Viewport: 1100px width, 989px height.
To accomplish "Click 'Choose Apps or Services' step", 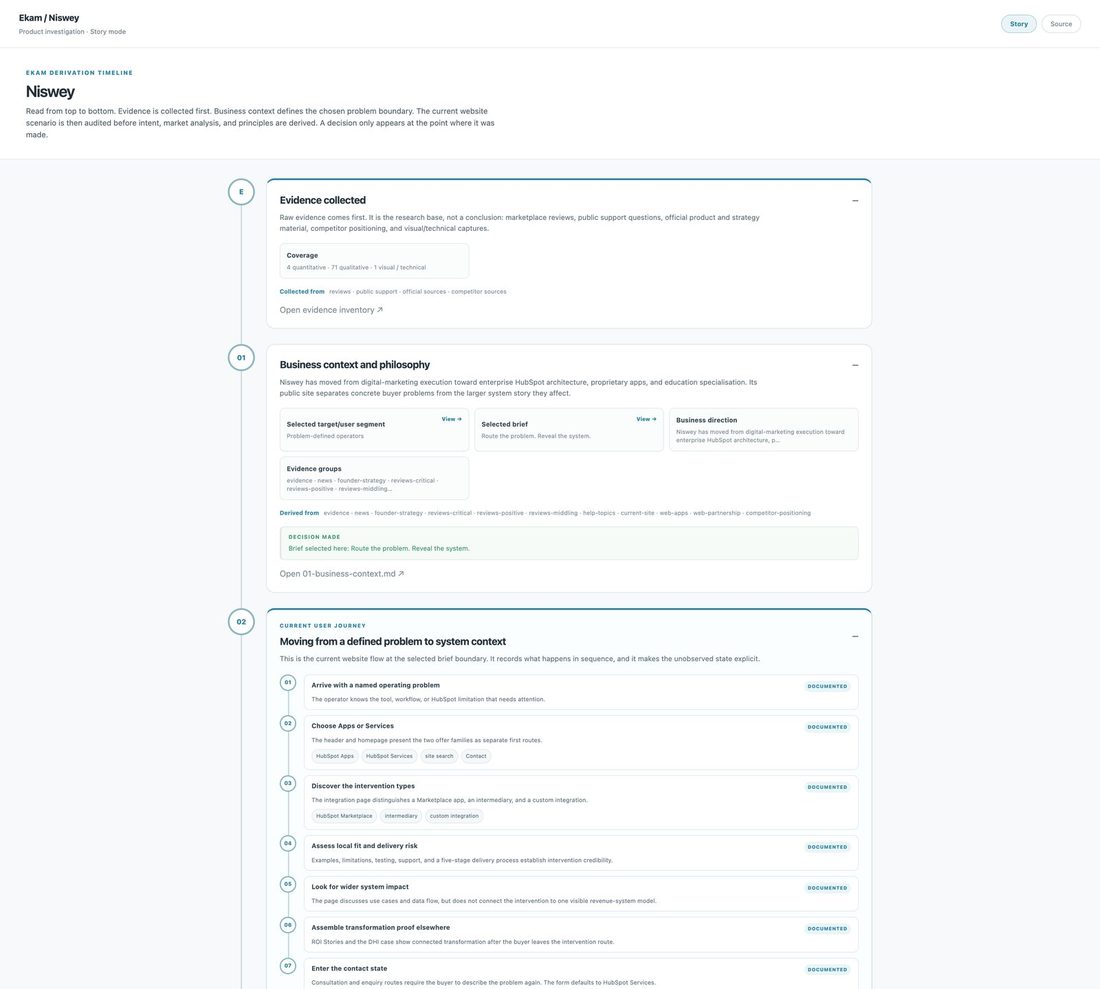I will click(581, 743).
